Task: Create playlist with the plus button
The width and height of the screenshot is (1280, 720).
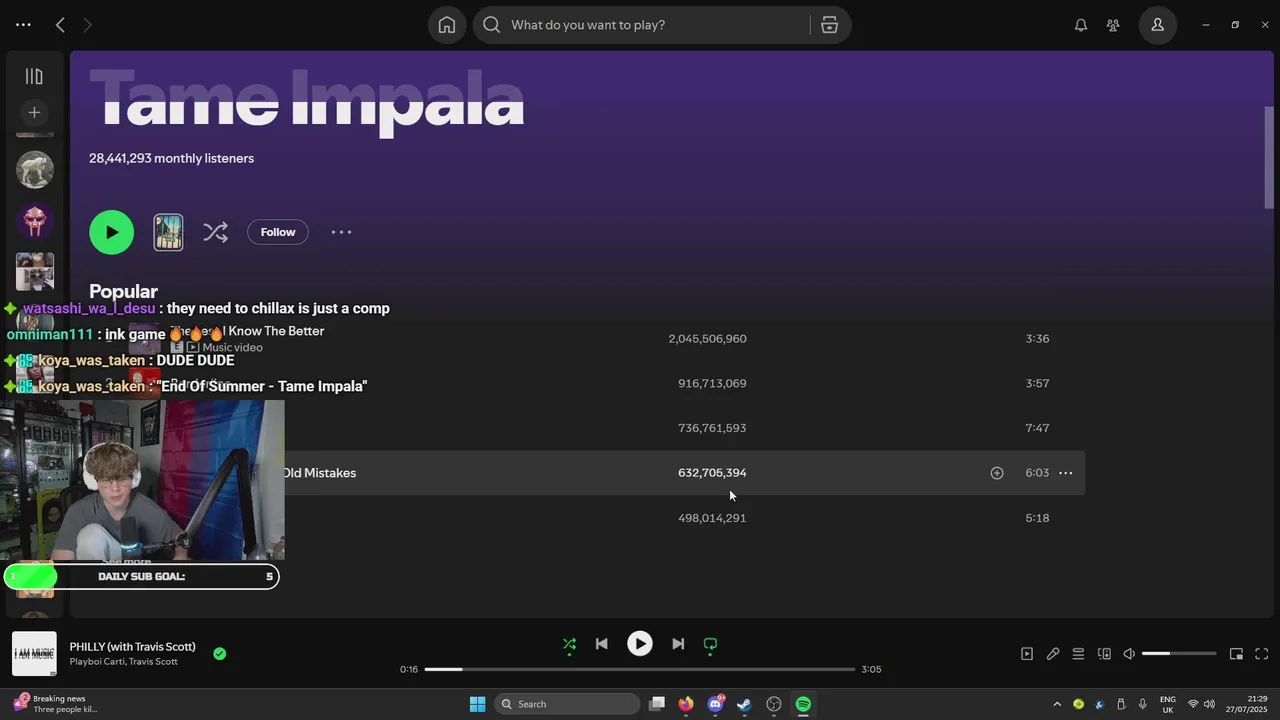Action: 34,113
